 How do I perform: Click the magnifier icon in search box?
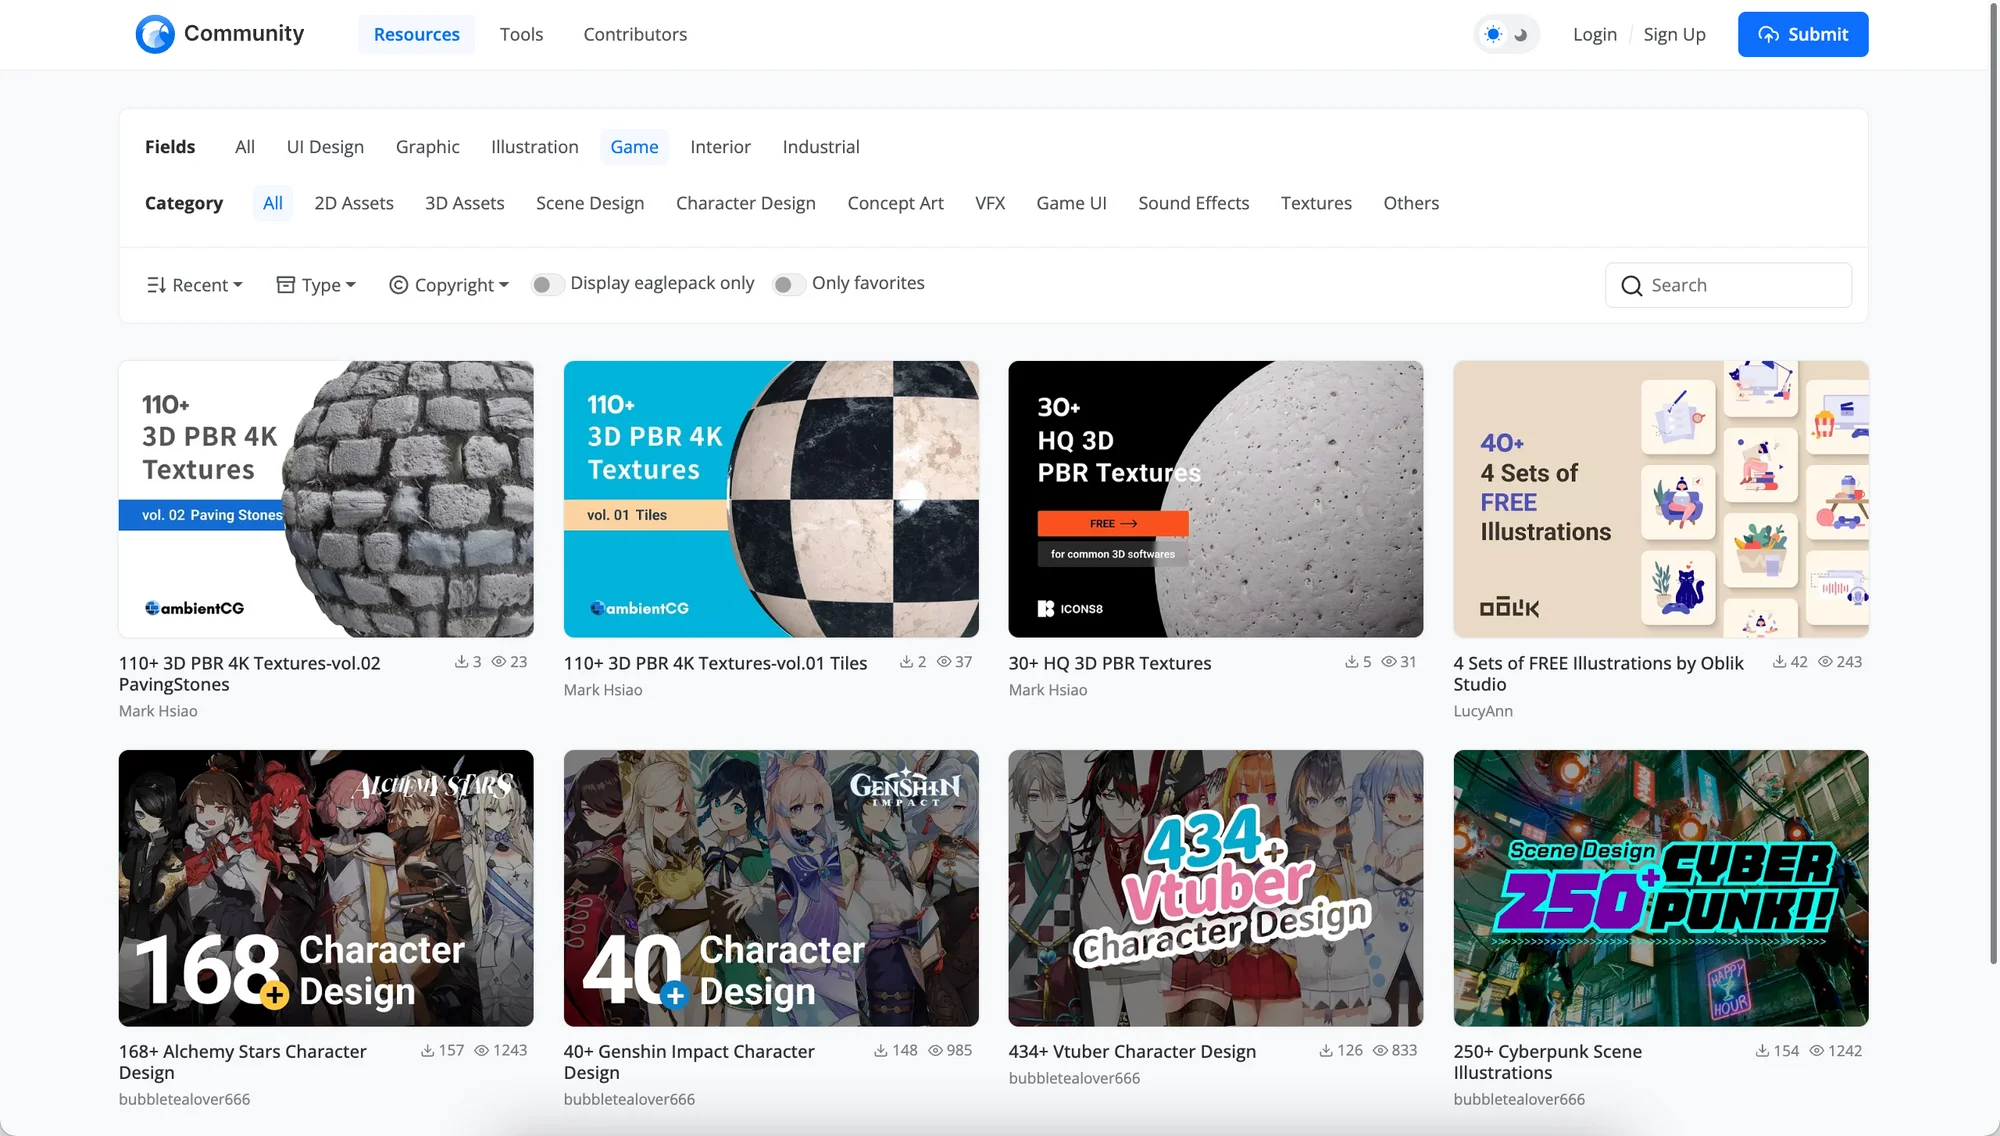pos(1632,286)
